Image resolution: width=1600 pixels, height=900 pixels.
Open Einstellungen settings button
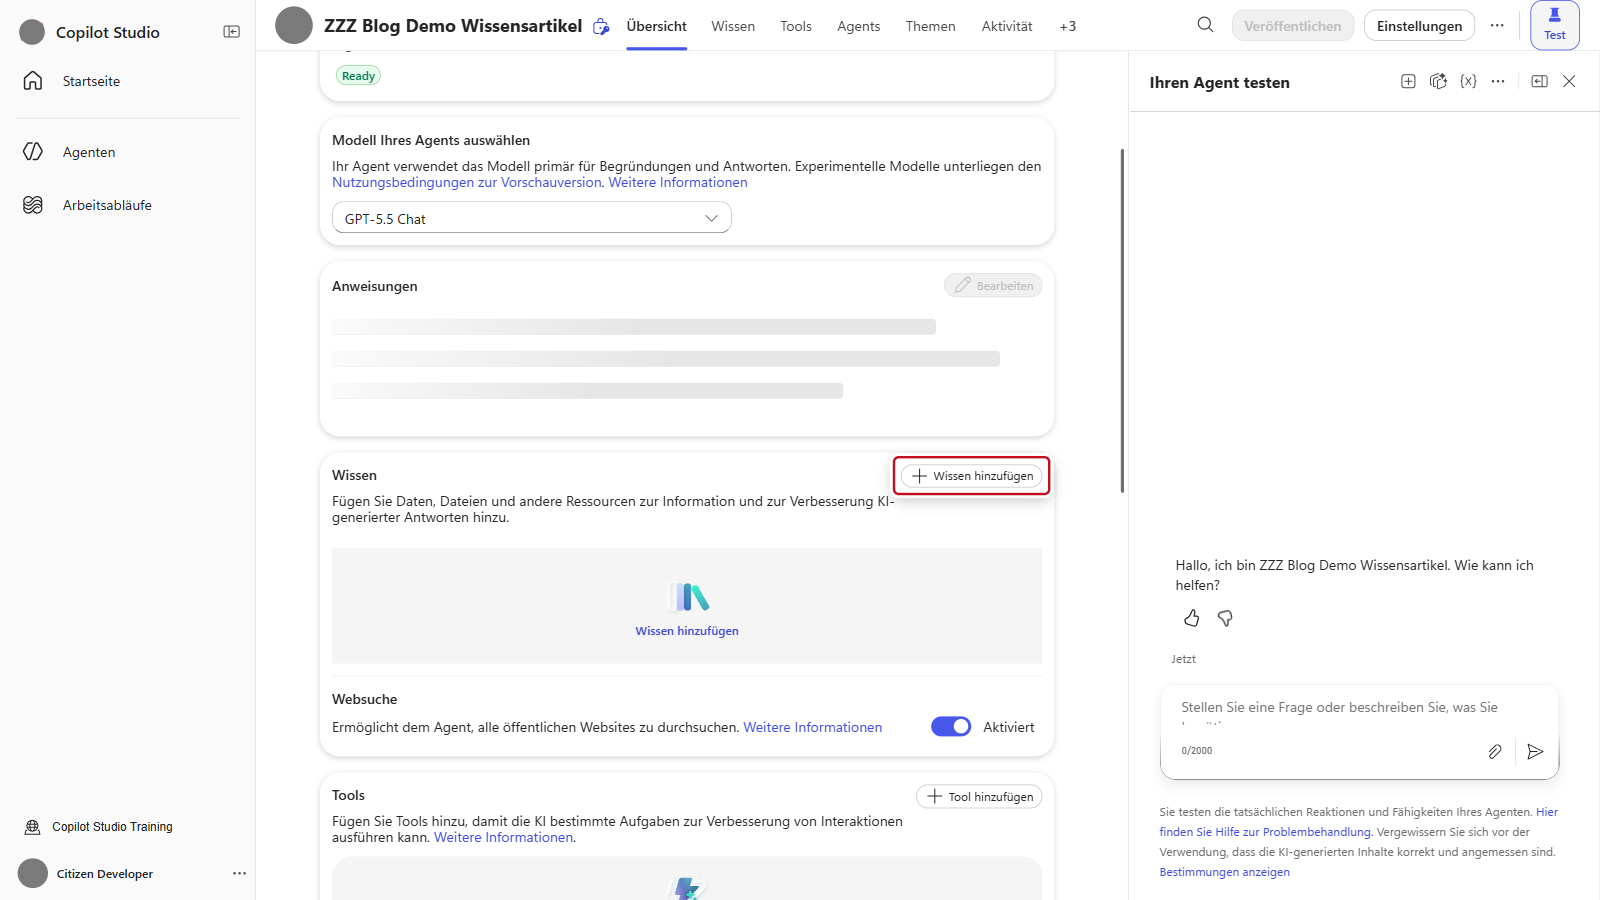pyautogui.click(x=1419, y=26)
